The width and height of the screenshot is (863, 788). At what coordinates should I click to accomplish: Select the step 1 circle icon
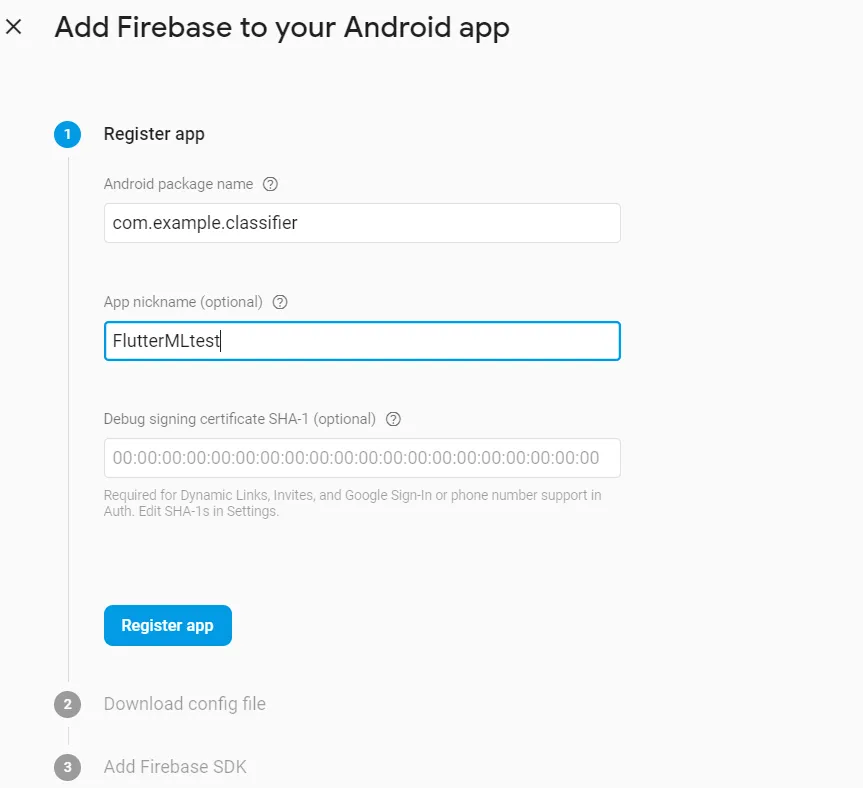pos(67,134)
